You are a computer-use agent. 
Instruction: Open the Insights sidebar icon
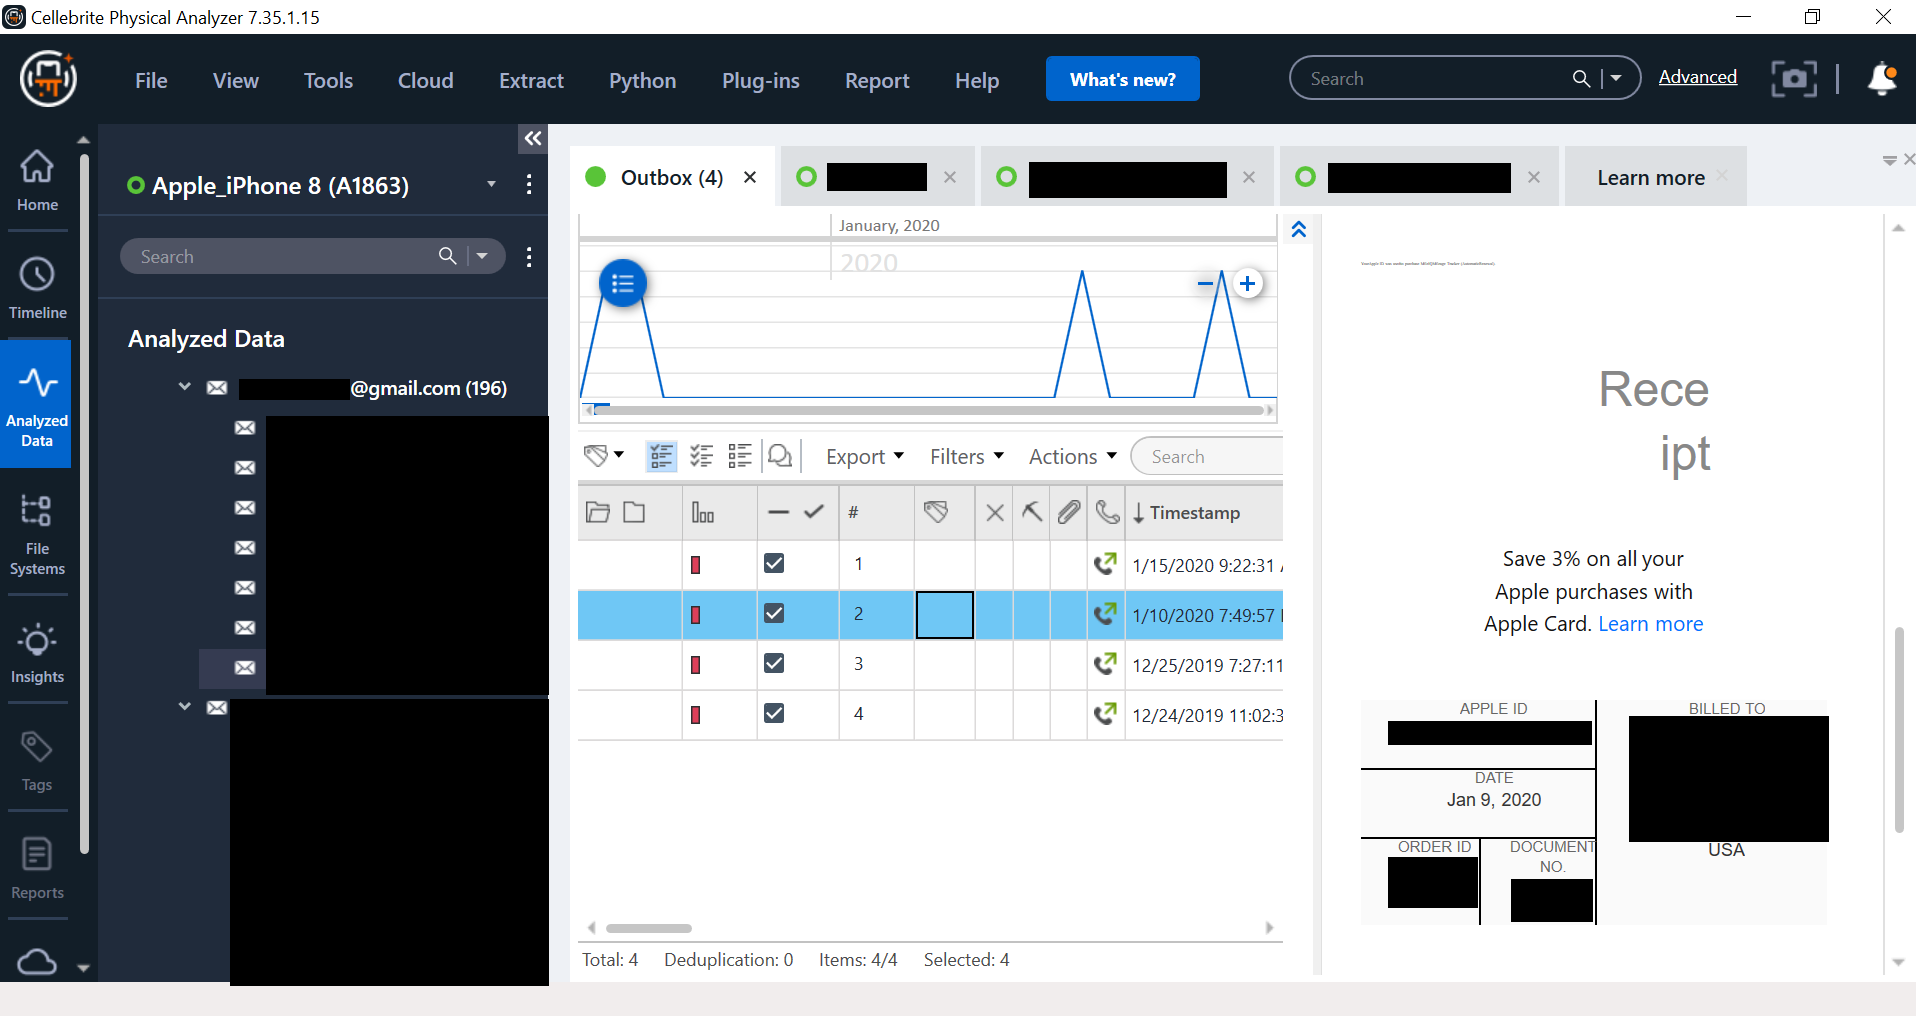tap(37, 652)
